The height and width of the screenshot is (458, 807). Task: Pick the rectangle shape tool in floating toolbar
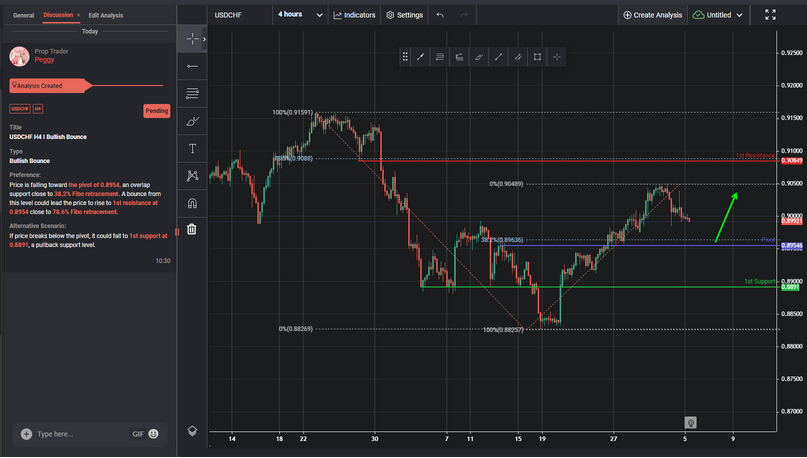[x=537, y=57]
